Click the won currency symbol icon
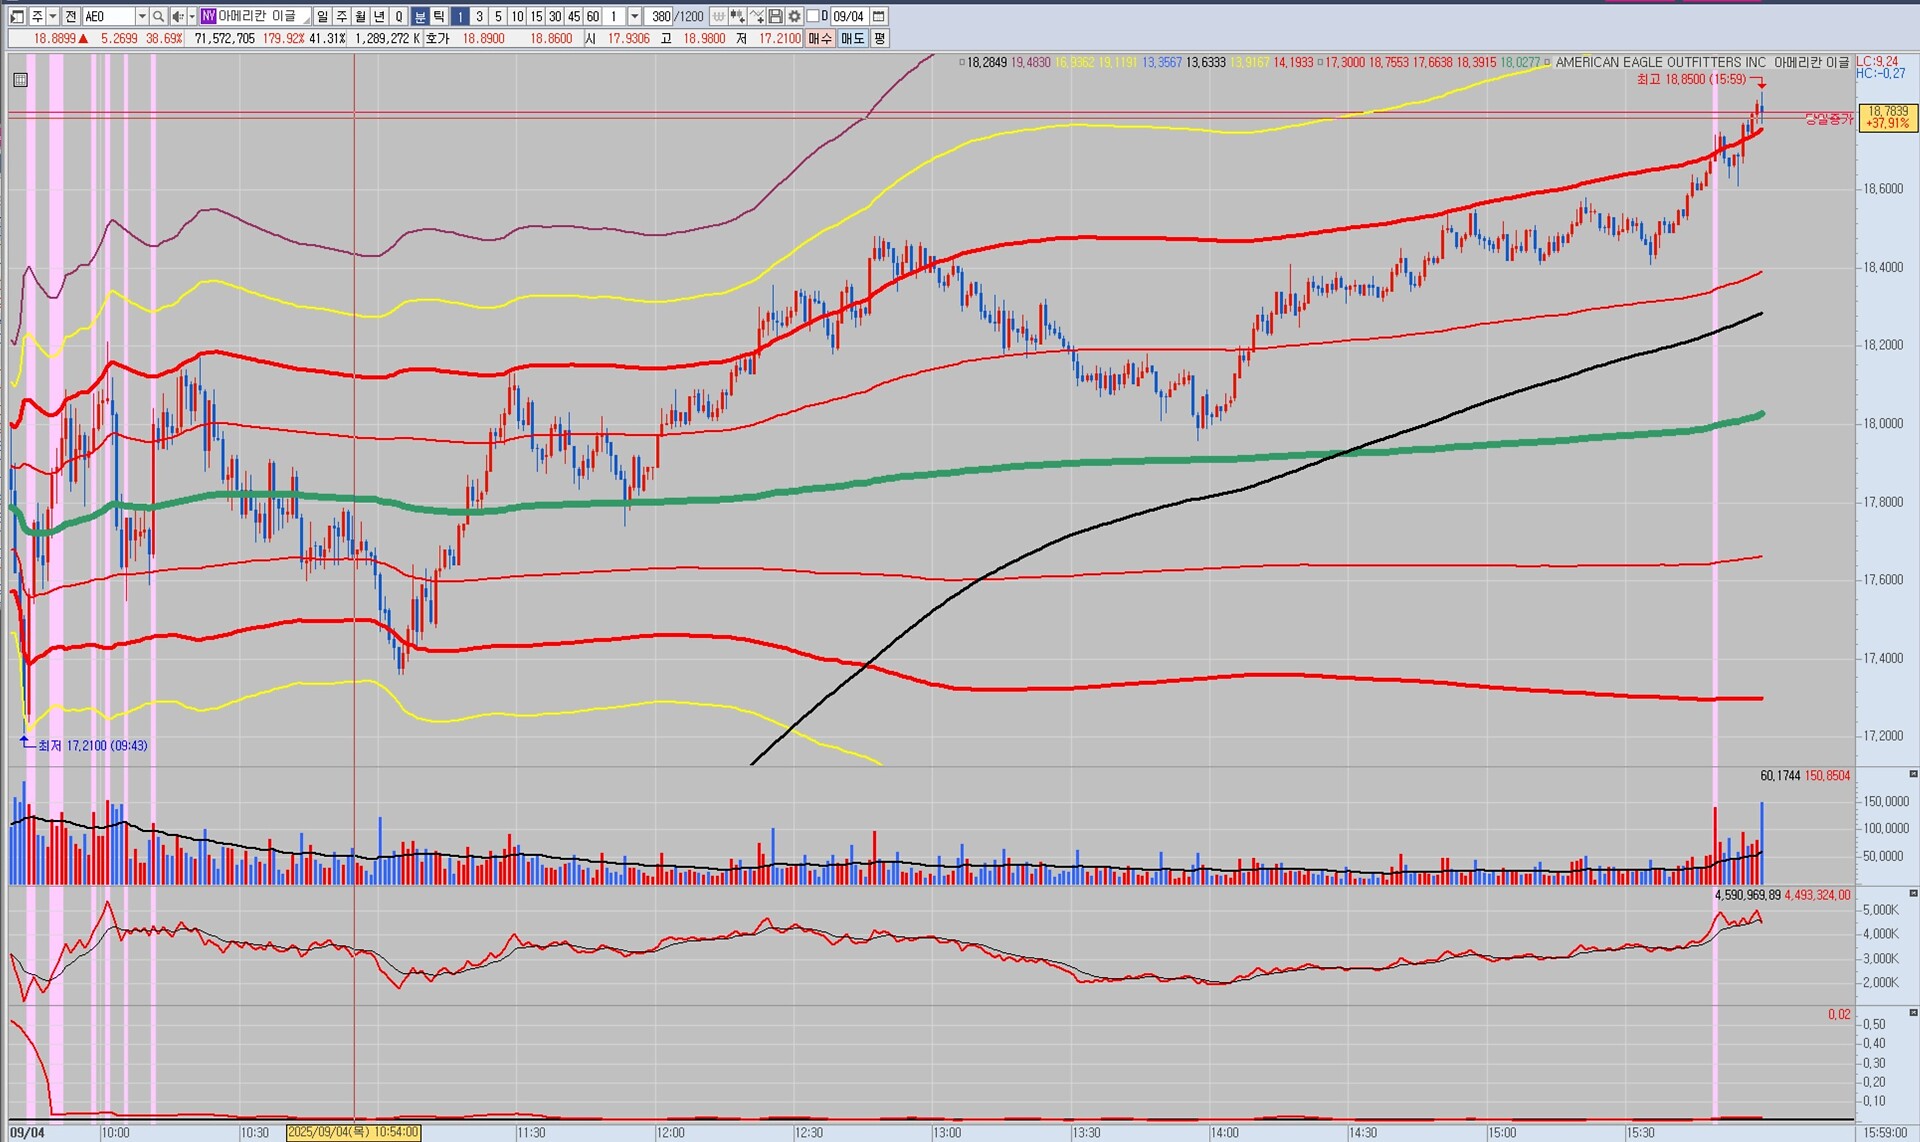 point(718,17)
